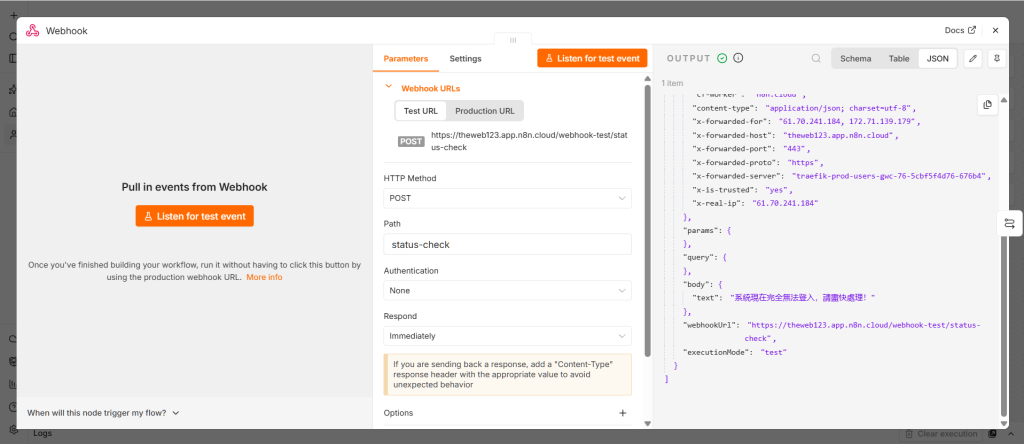Open search in the output panel
Viewport: 1024px width, 444px height.
click(816, 58)
